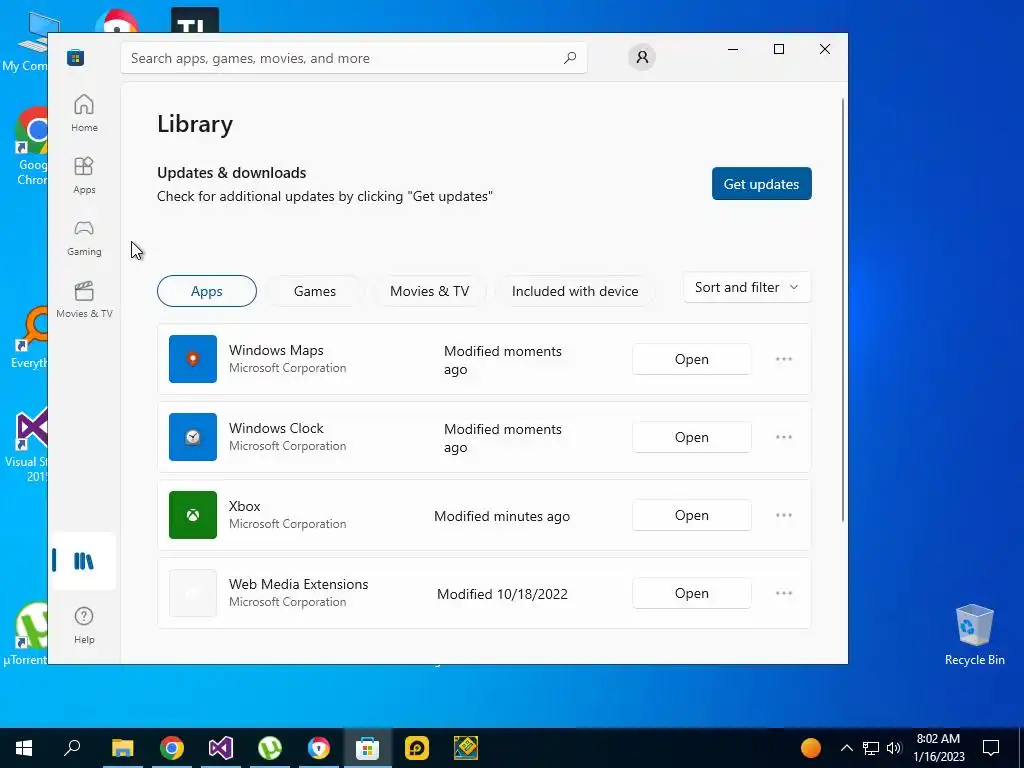This screenshot has height=768, width=1024.
Task: Click the search magnifier icon
Action: (570, 57)
